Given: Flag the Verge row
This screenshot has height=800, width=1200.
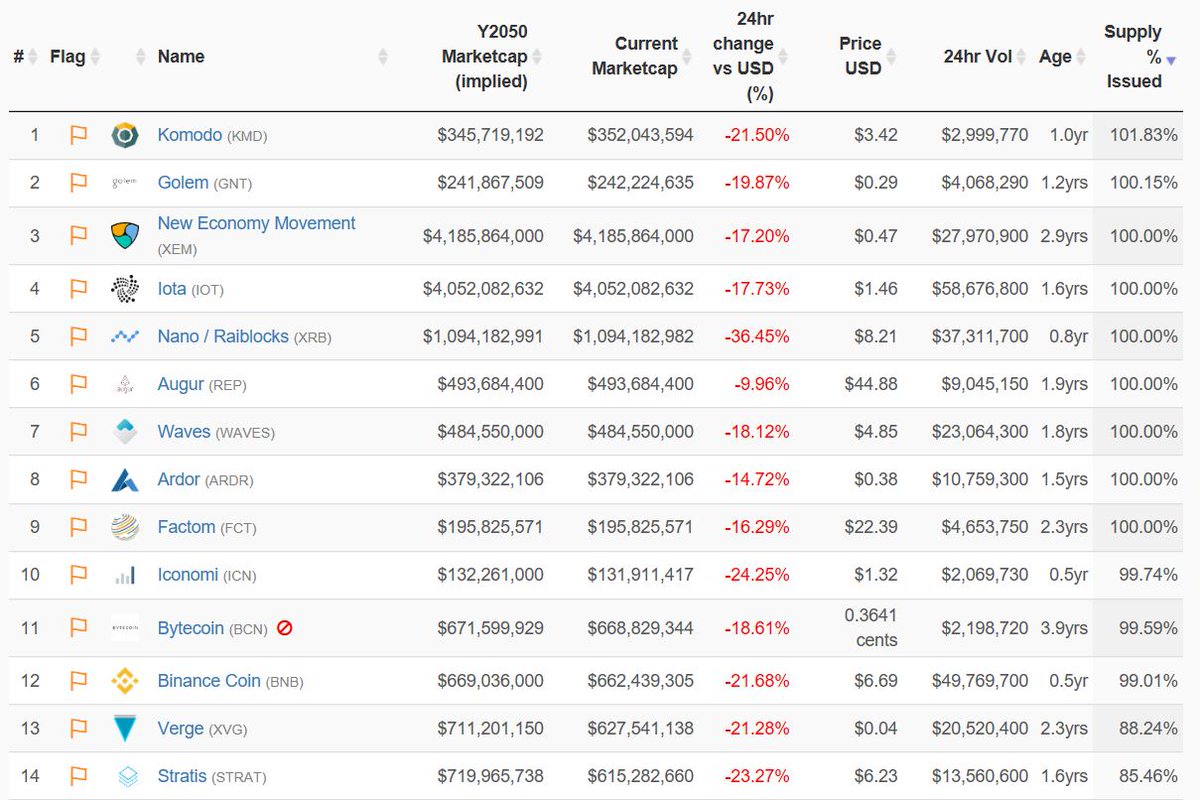Looking at the screenshot, I should click(78, 729).
